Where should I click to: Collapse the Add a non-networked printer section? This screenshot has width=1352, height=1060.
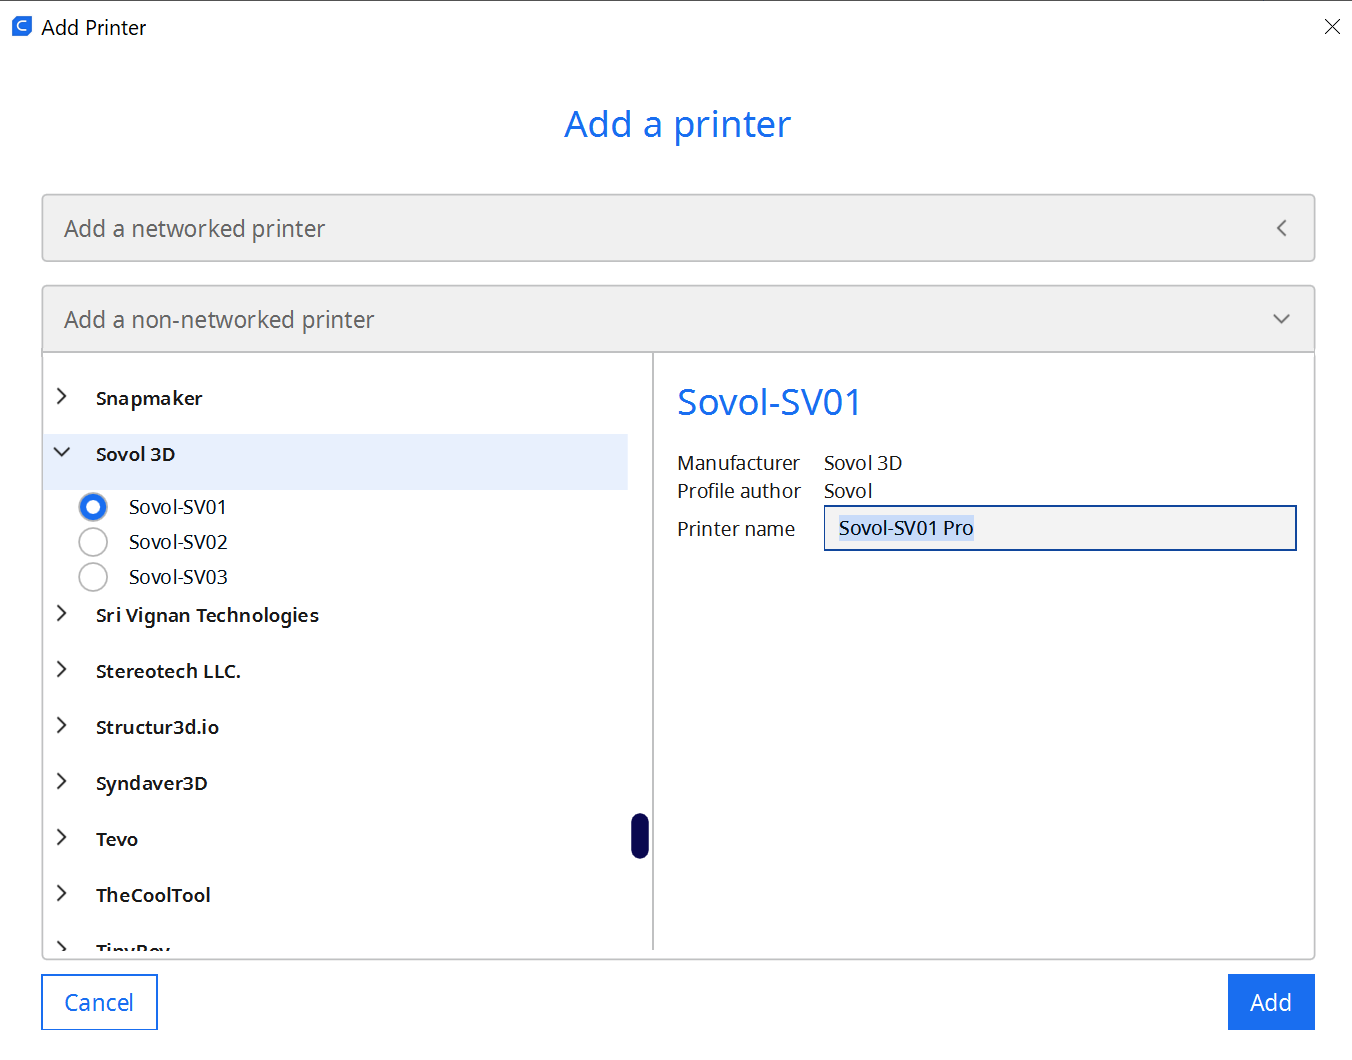click(678, 319)
